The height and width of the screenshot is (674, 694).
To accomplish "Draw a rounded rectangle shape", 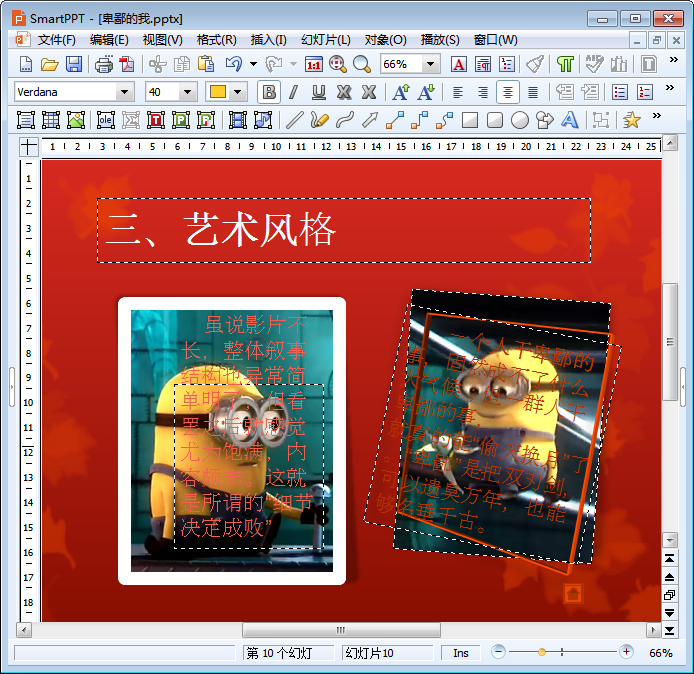I will coord(495,120).
